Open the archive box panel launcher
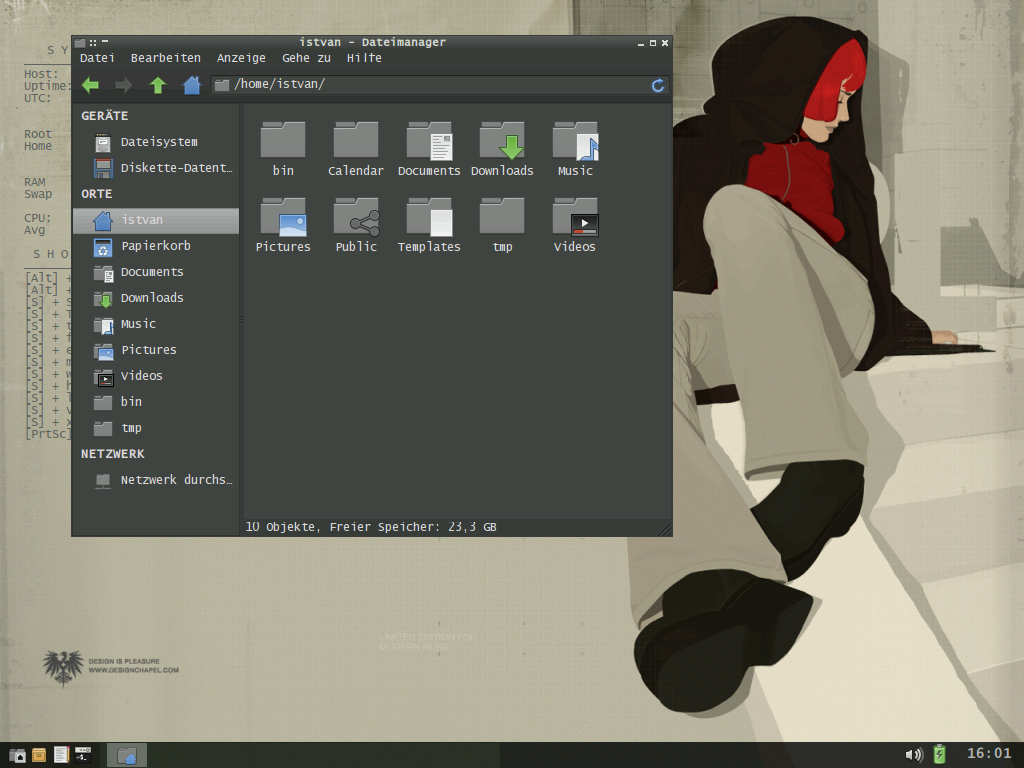 pyautogui.click(x=39, y=755)
